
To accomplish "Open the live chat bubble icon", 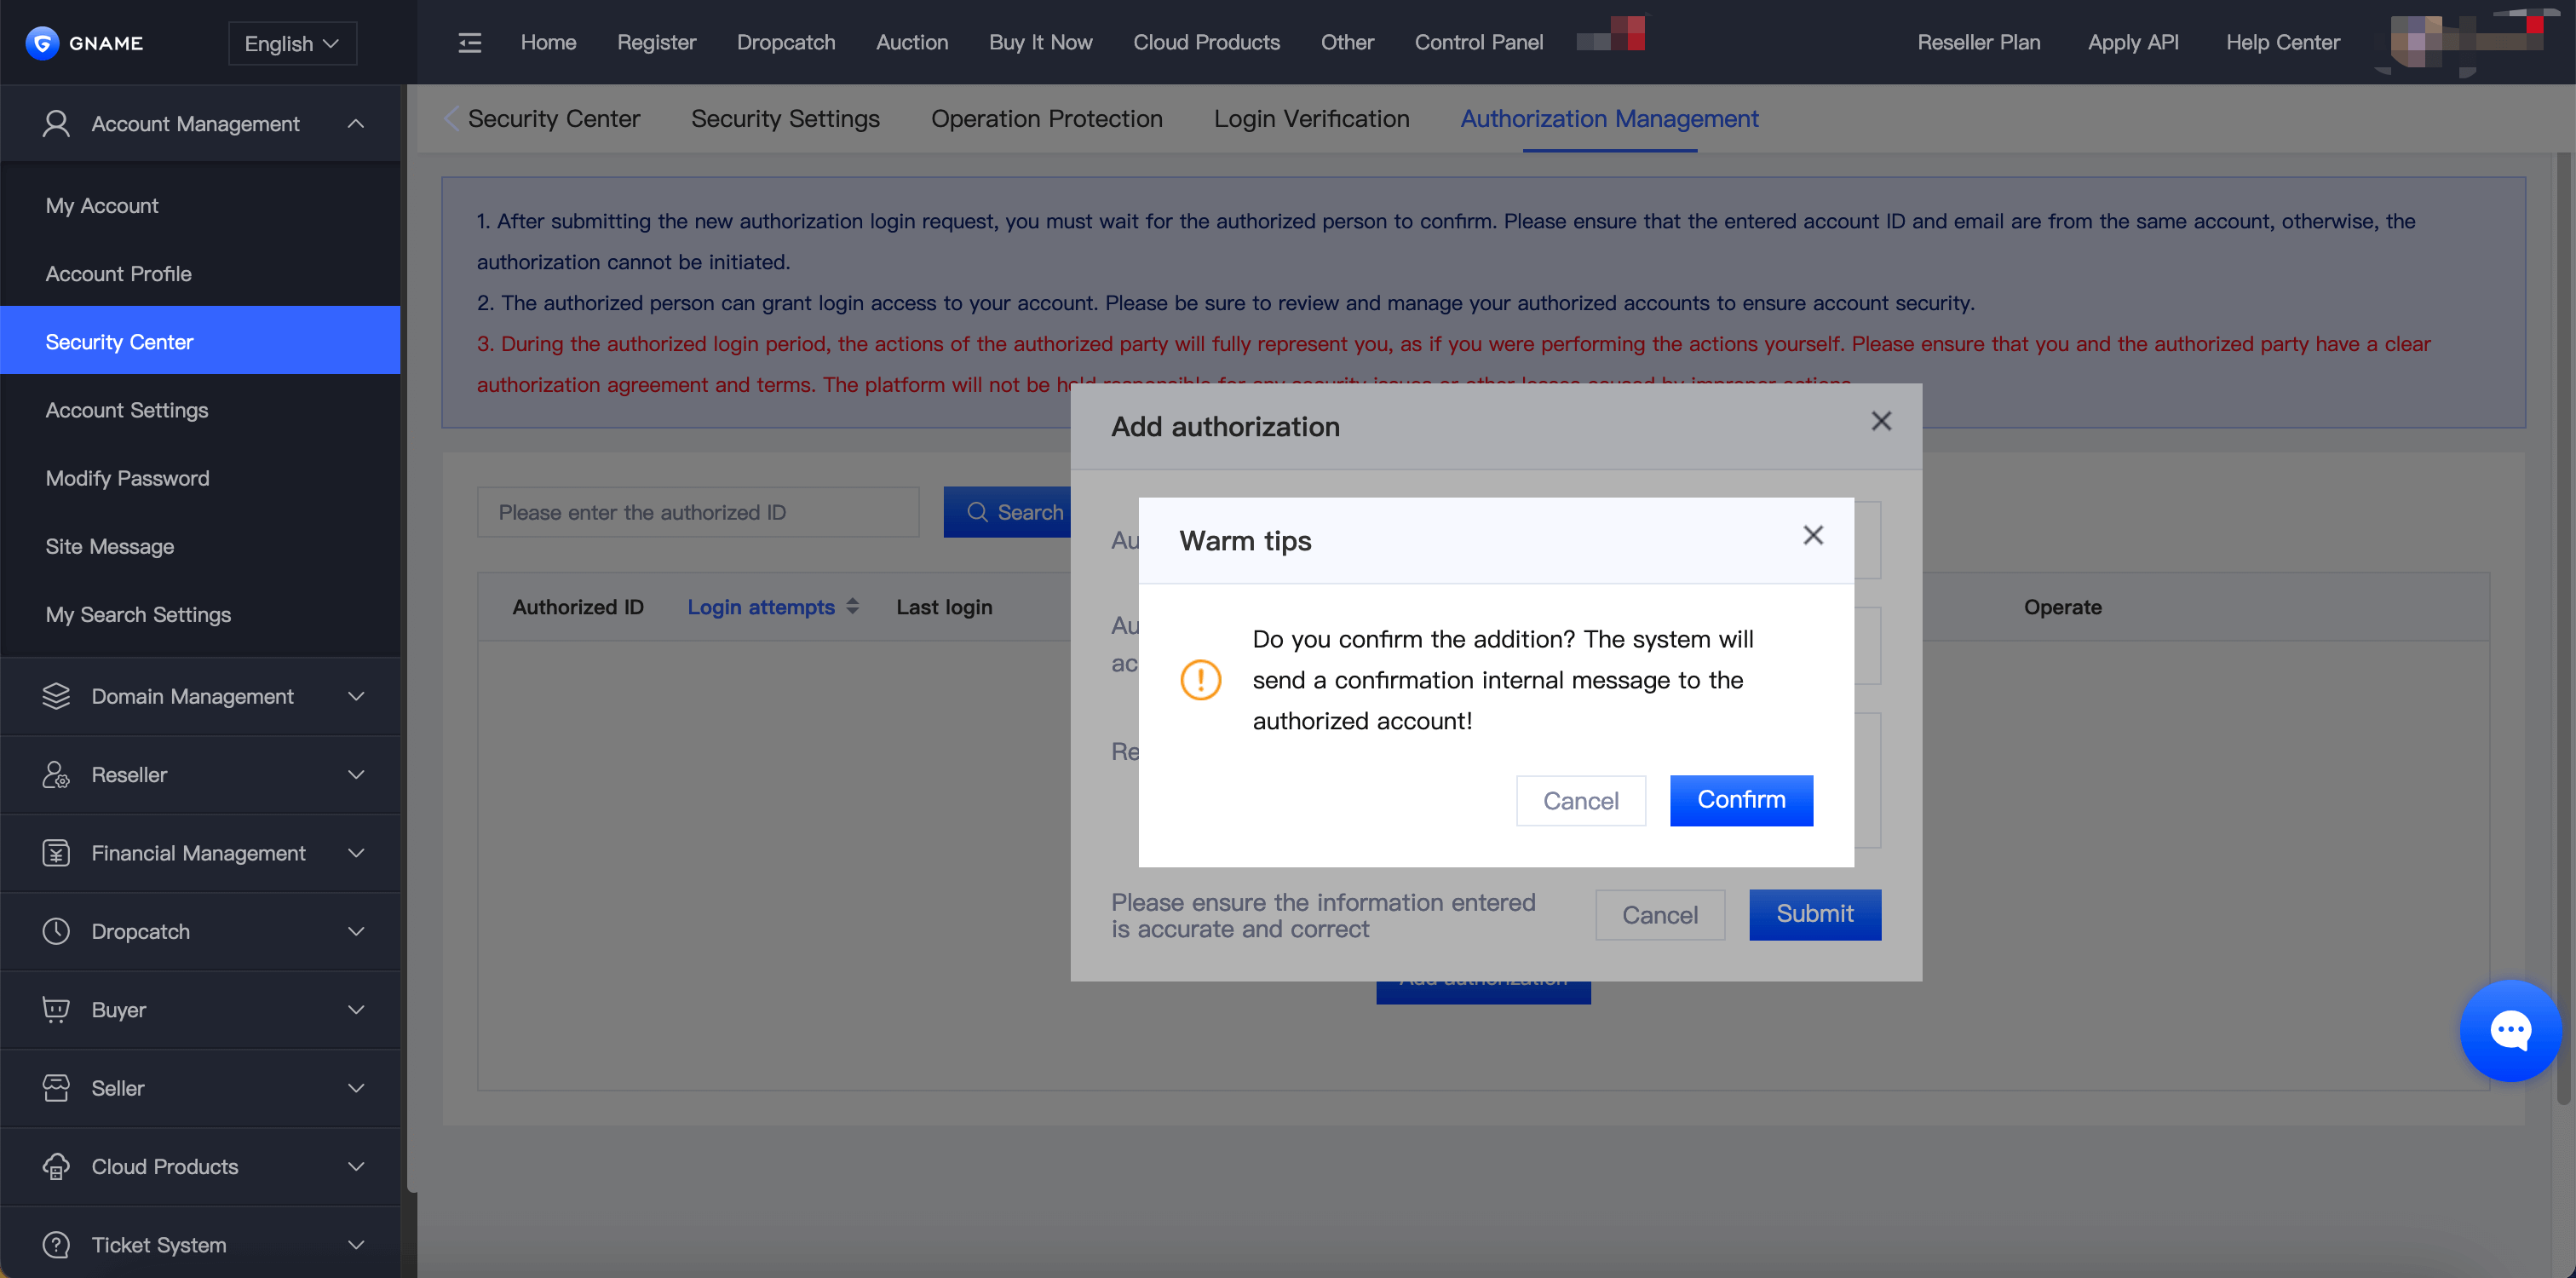I will click(x=2510, y=1030).
